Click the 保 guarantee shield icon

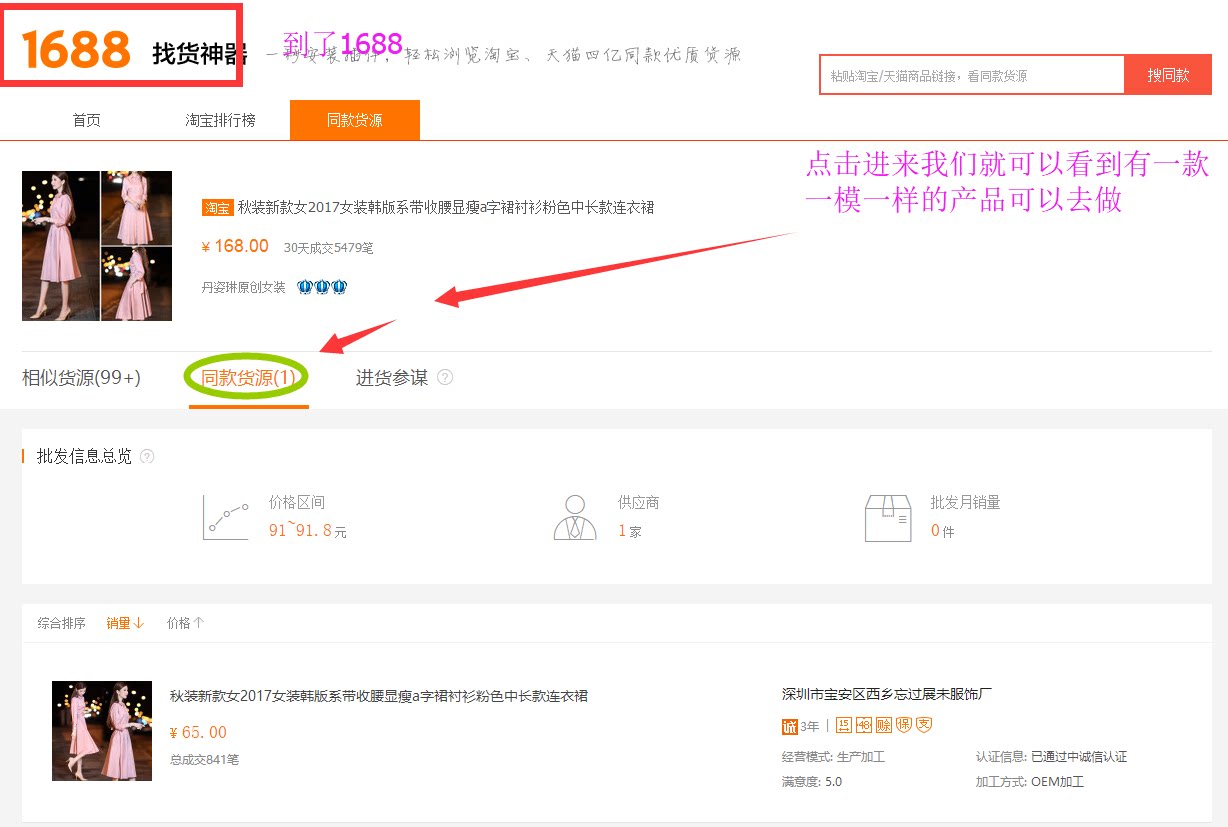coord(904,725)
